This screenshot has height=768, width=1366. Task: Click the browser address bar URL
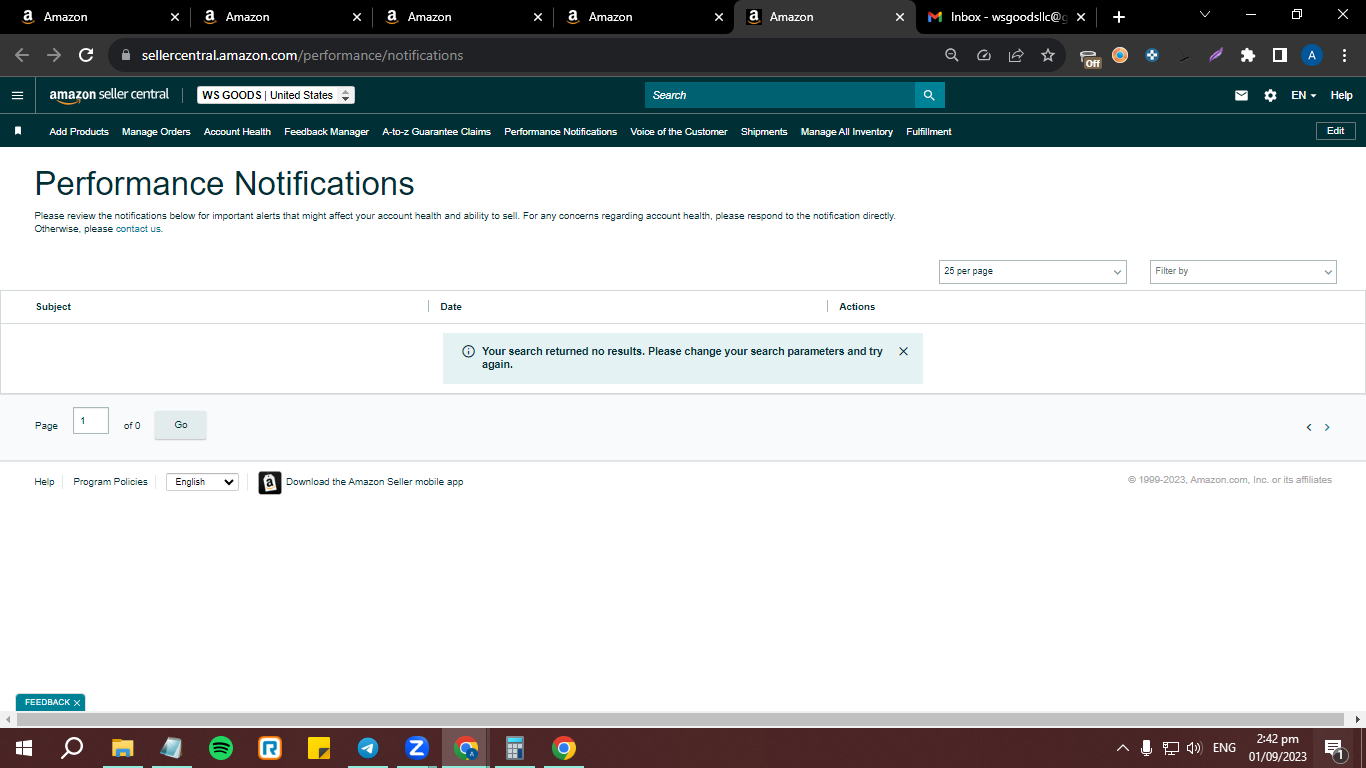(x=302, y=55)
